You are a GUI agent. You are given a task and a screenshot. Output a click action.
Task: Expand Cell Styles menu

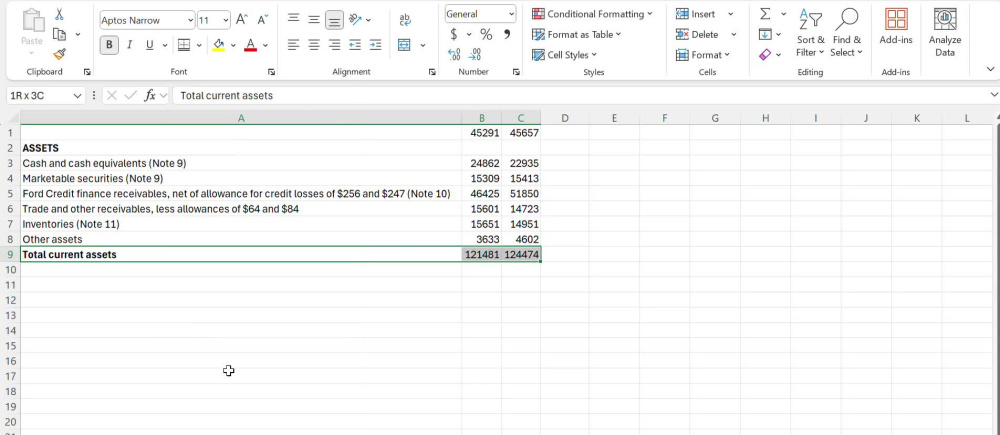tap(564, 55)
